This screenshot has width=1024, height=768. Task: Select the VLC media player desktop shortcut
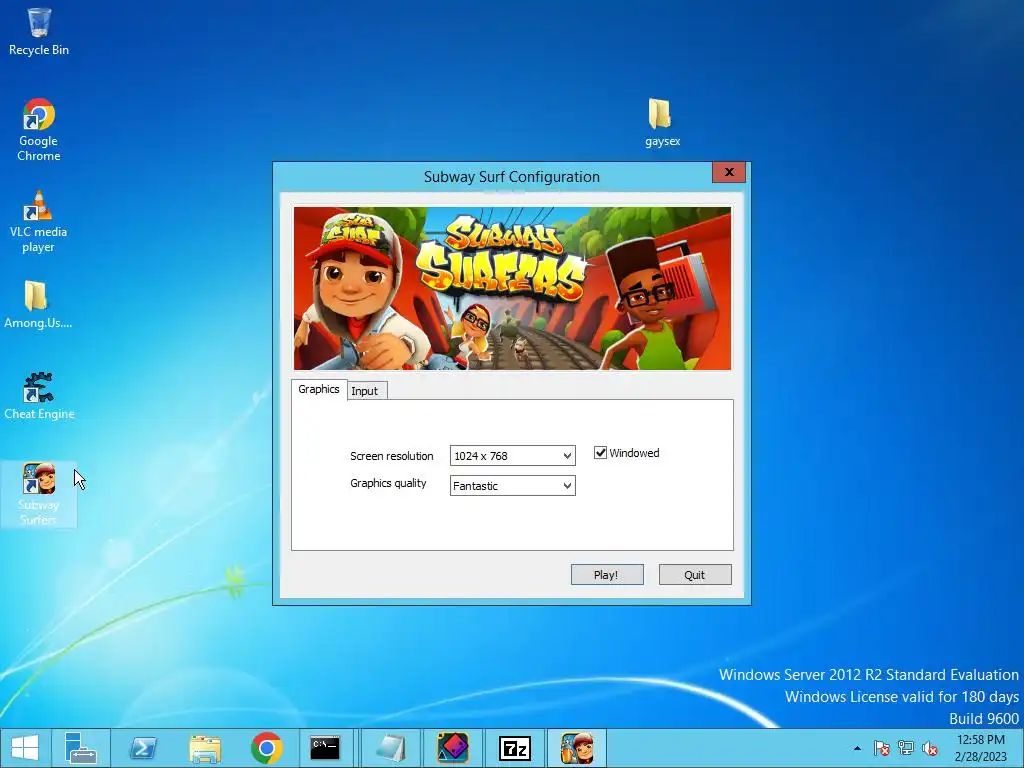[x=39, y=221]
